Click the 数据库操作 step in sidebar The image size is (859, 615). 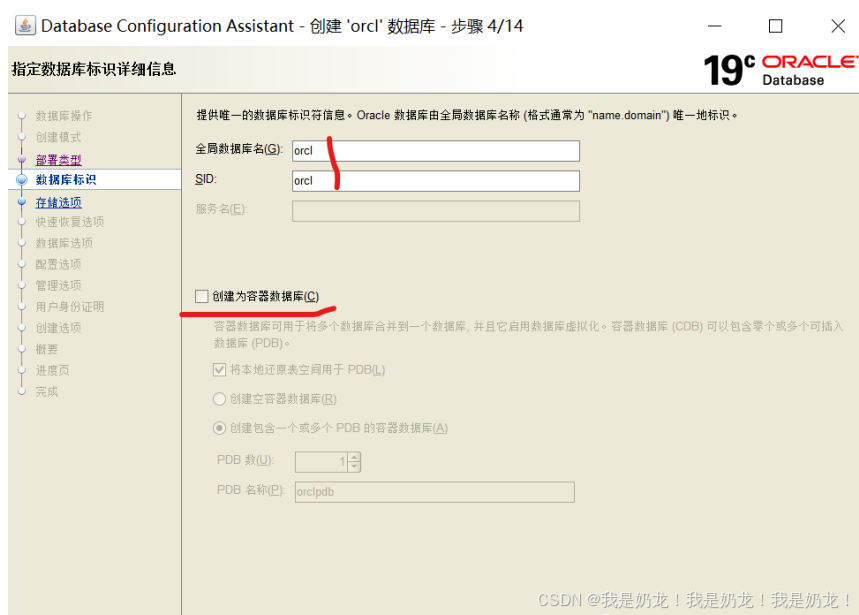[x=64, y=116]
